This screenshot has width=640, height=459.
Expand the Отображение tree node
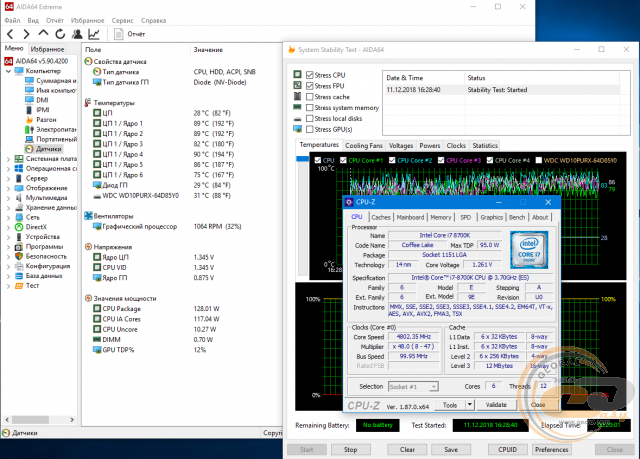pos(8,188)
